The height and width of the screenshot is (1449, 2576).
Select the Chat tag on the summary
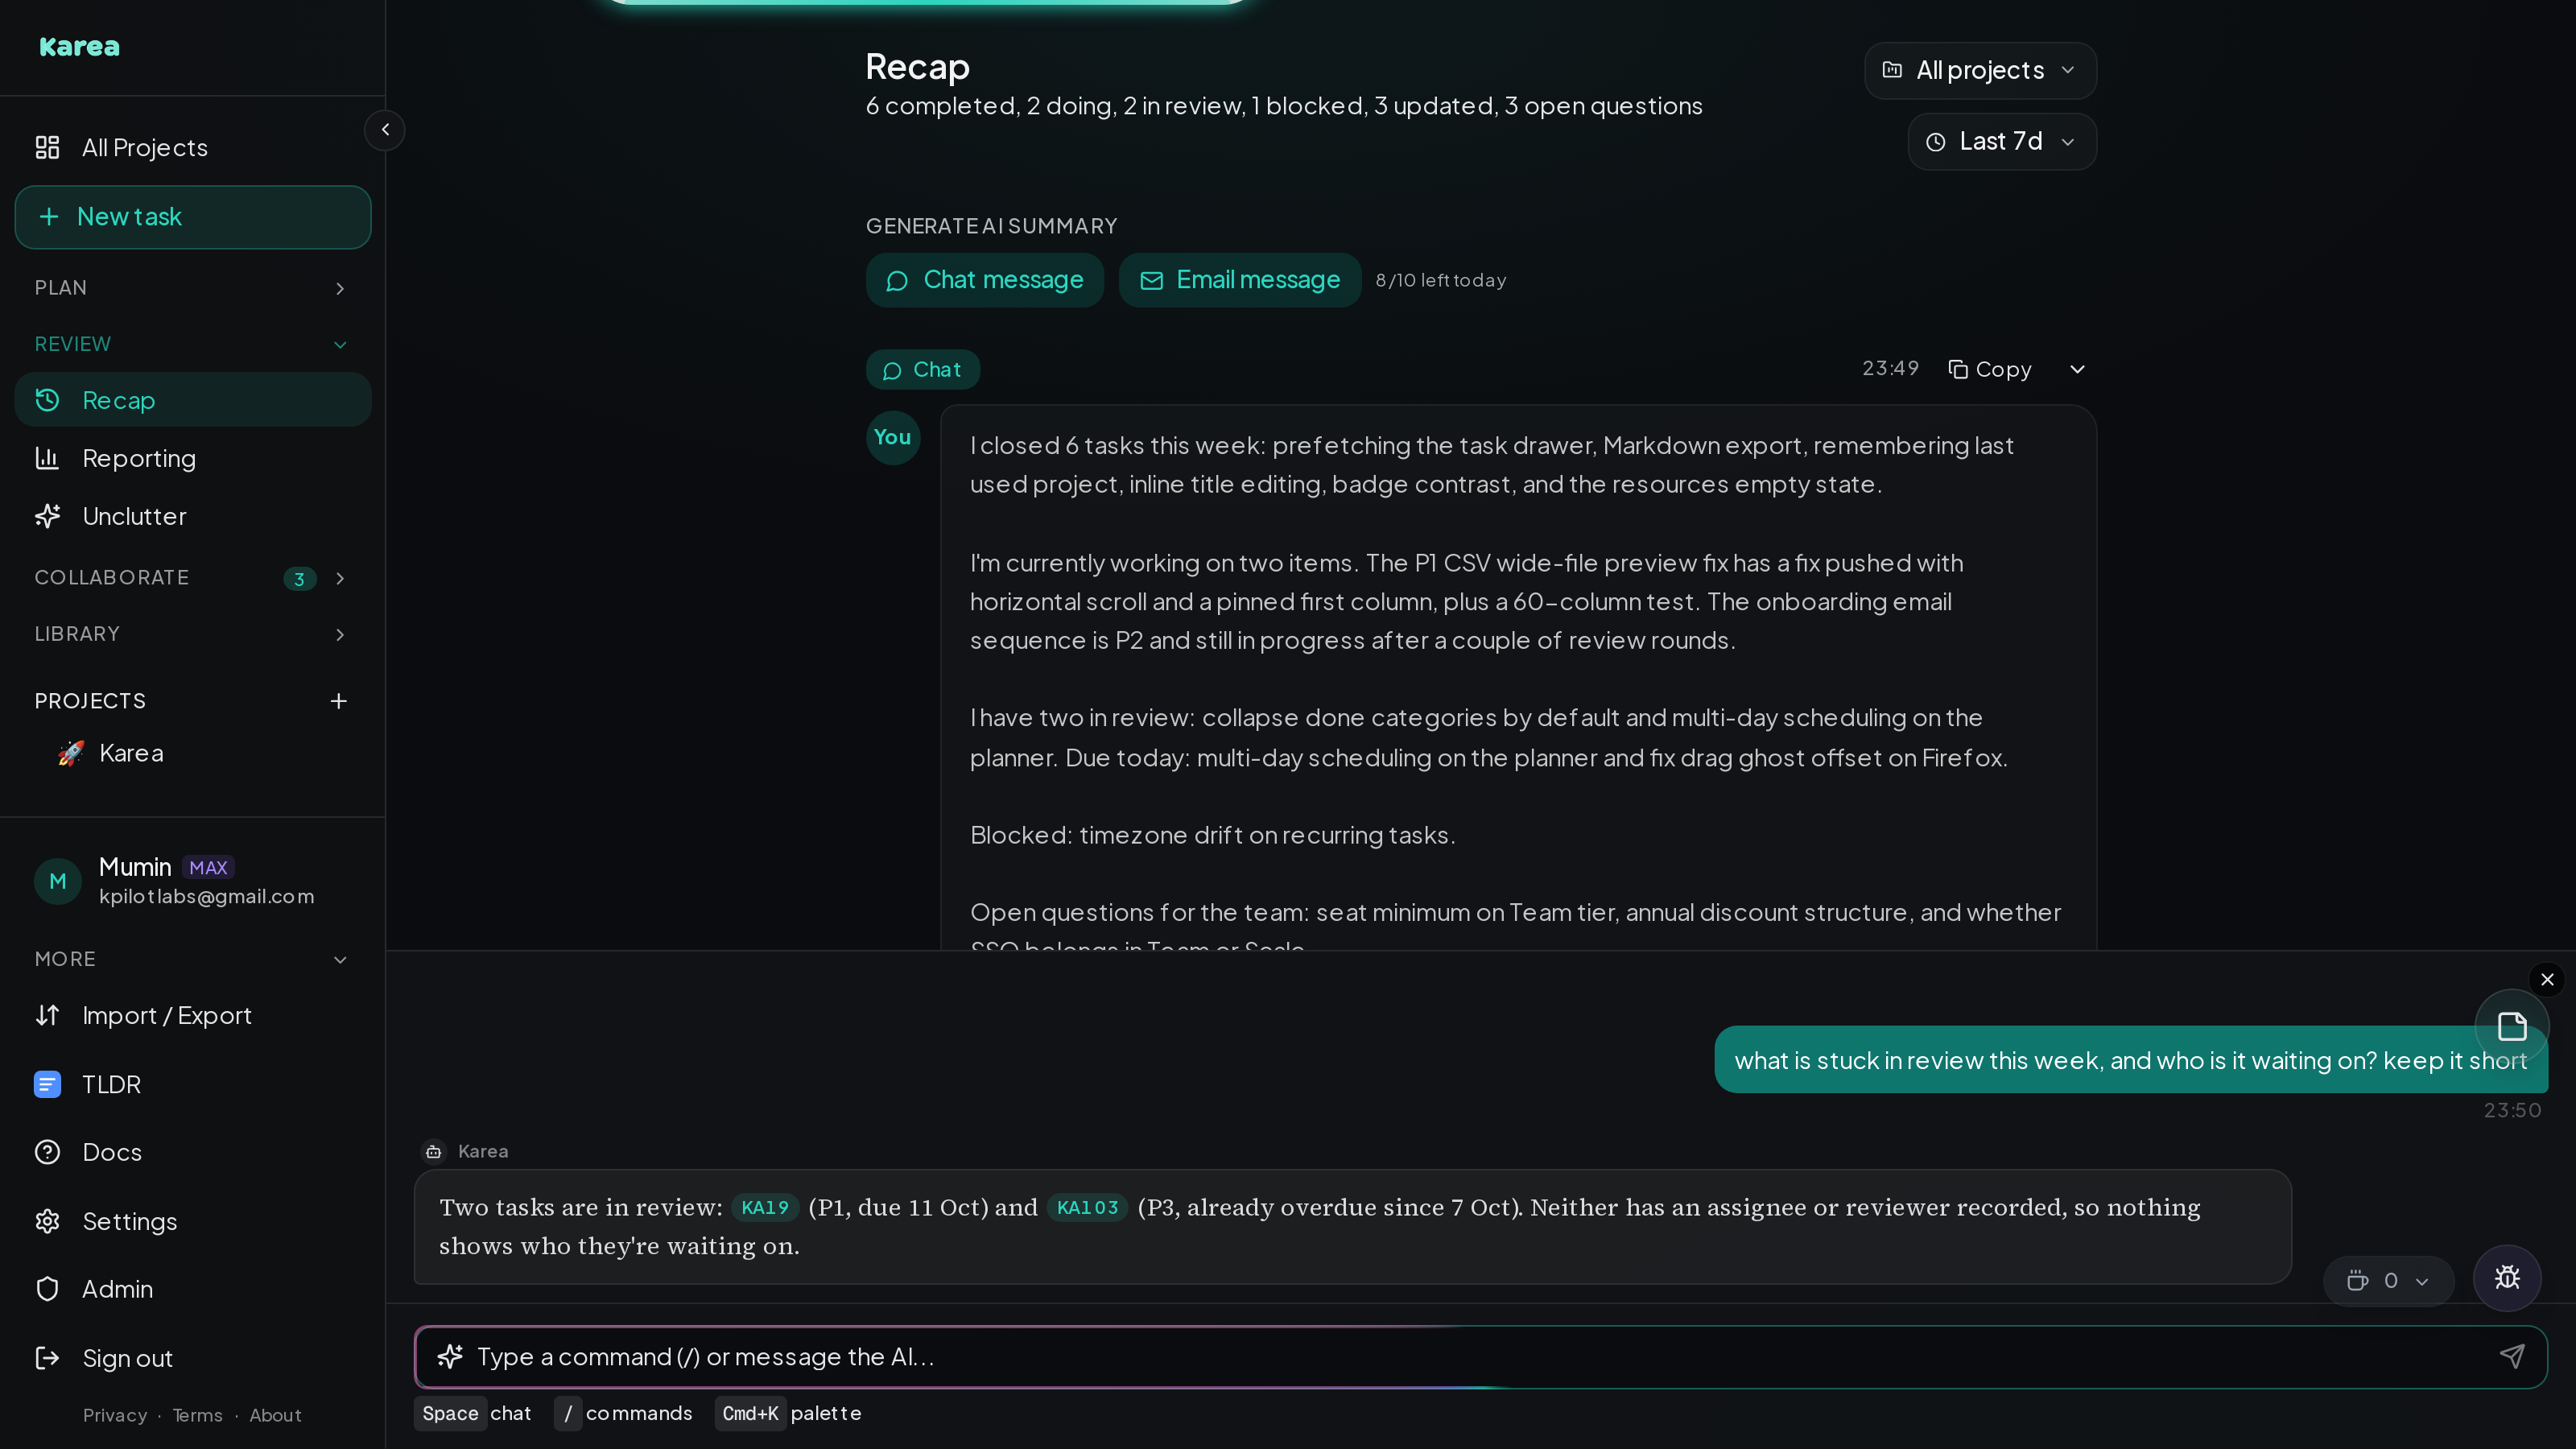(922, 369)
